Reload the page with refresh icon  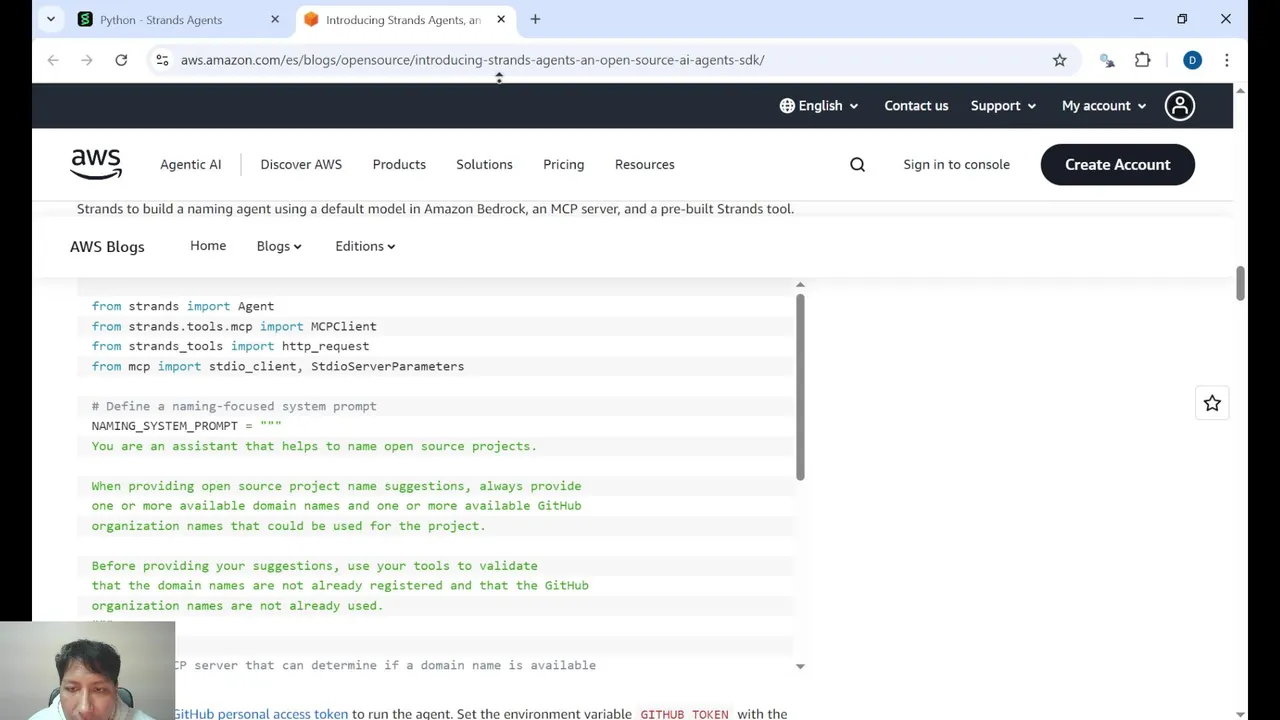[121, 60]
